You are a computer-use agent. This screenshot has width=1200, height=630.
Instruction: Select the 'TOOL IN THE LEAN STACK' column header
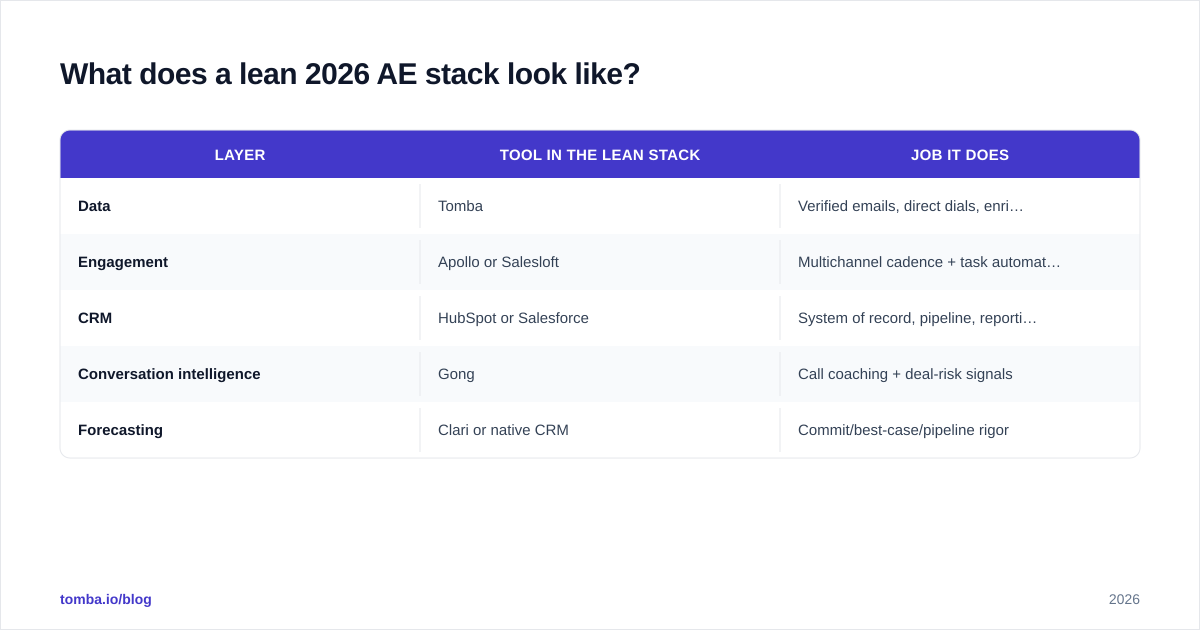600,155
